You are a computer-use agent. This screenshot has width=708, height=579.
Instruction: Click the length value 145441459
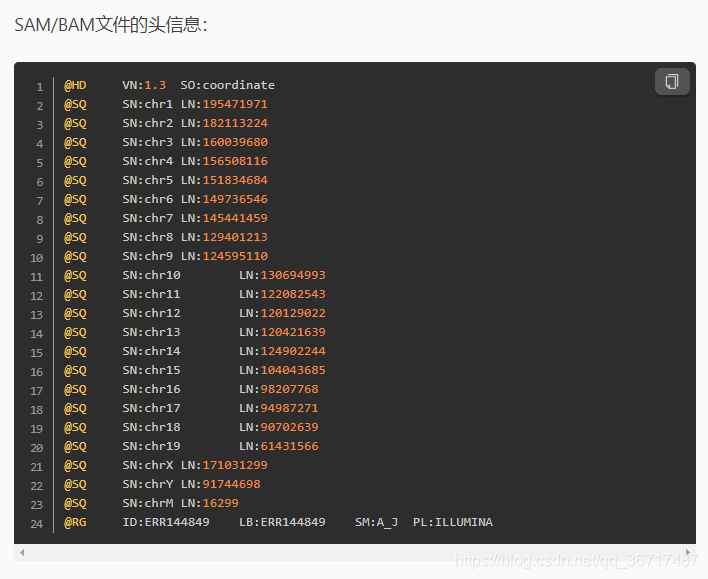point(235,218)
